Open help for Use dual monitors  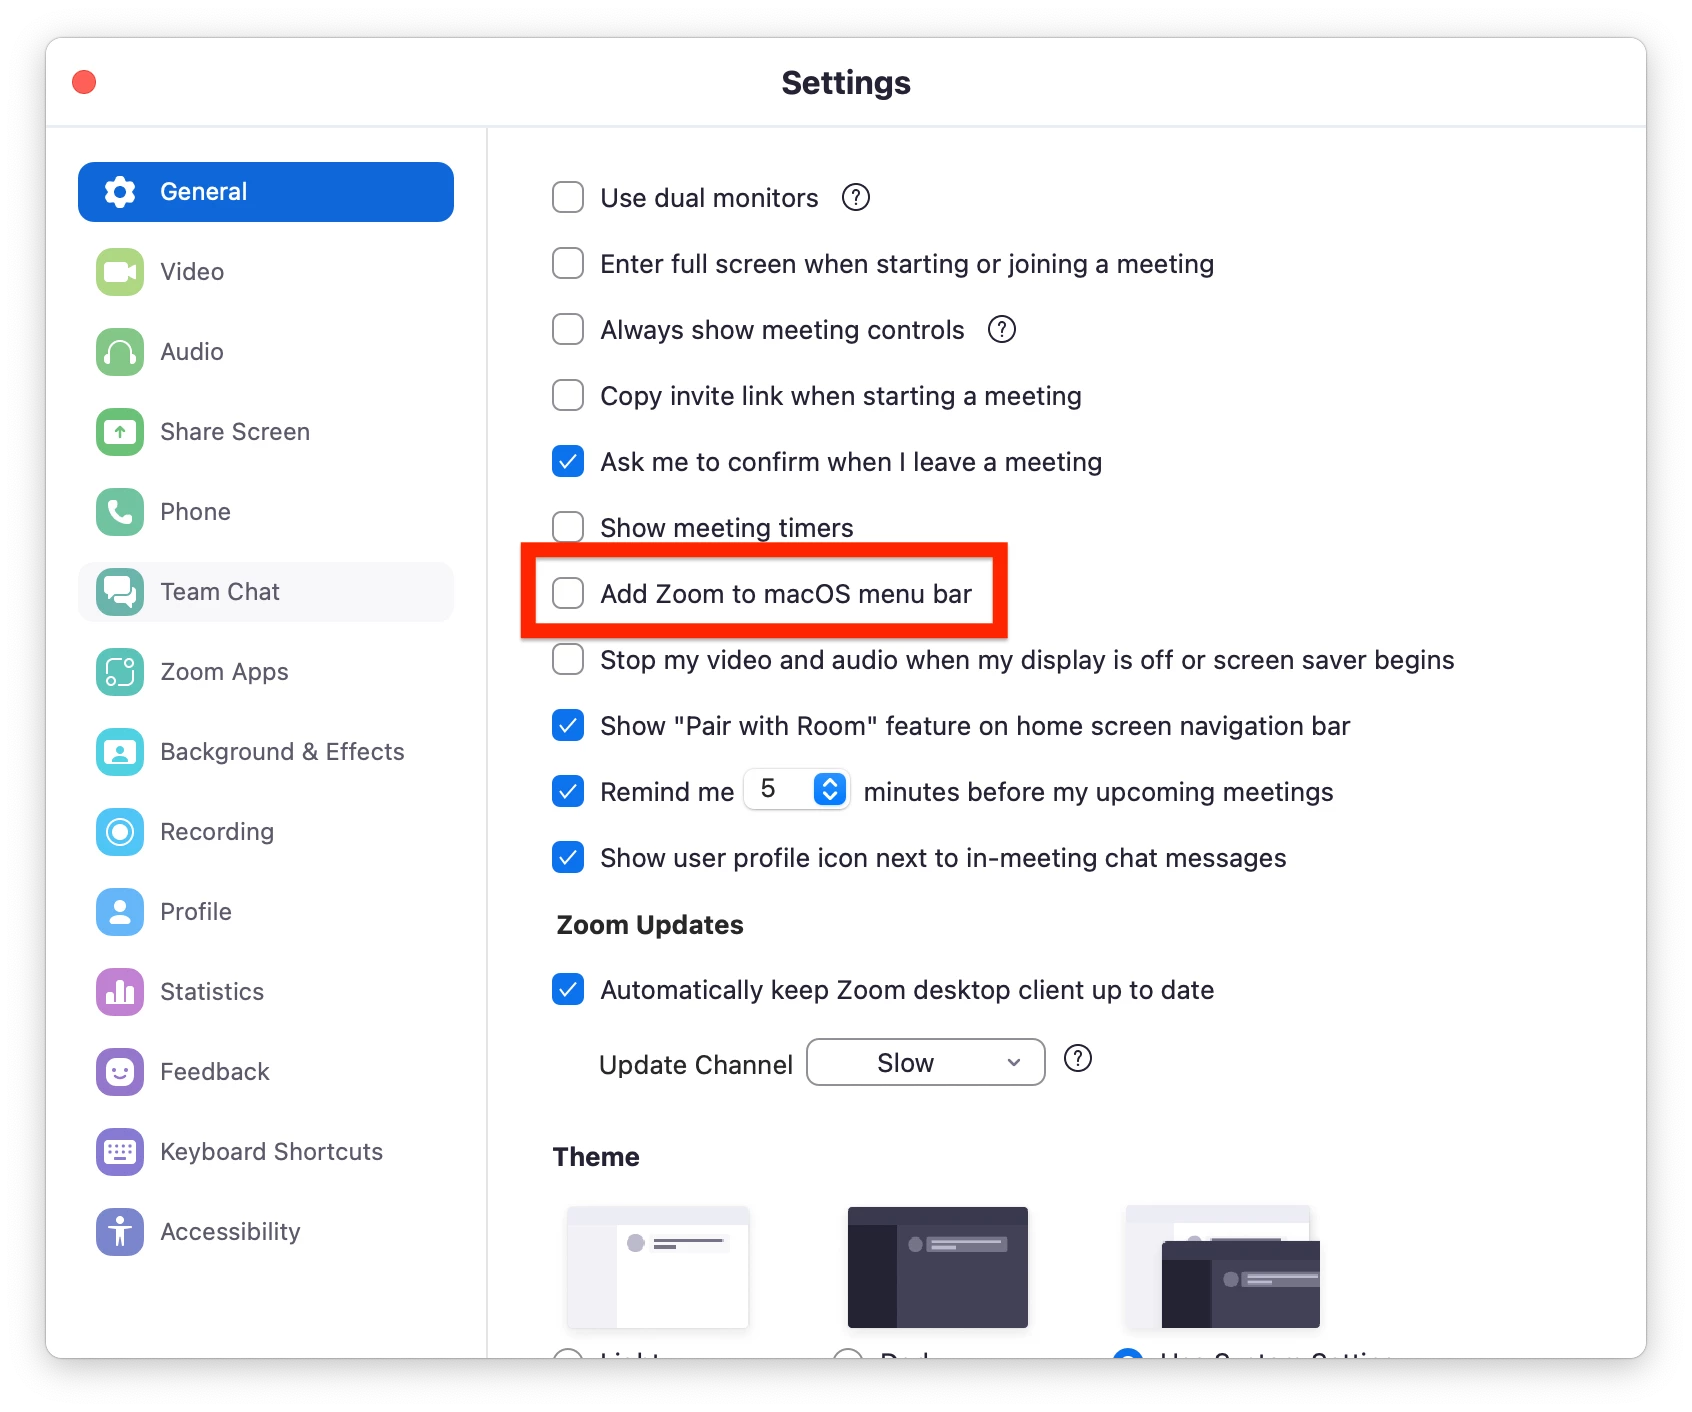856,197
